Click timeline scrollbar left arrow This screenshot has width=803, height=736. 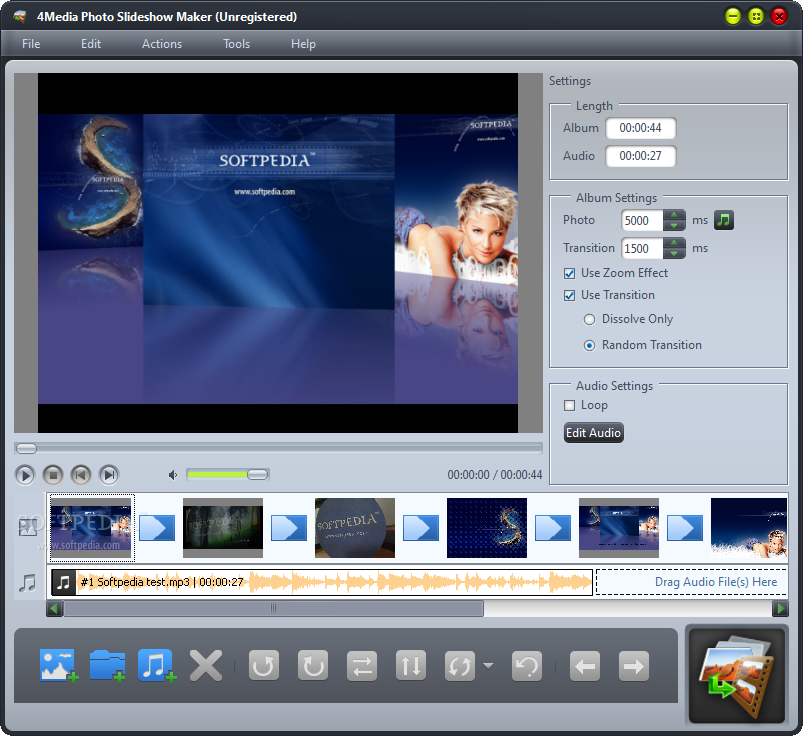click(x=54, y=608)
